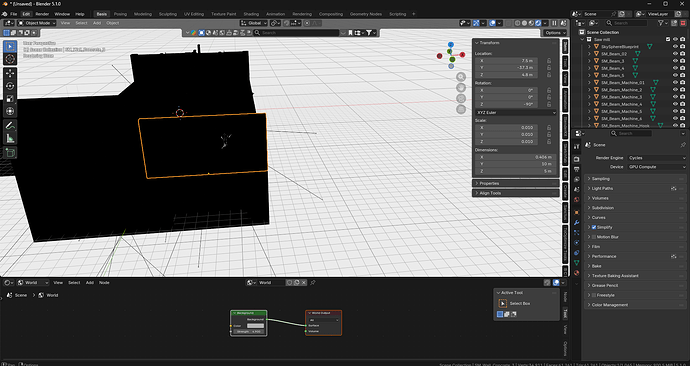Open the File menu

tap(14, 14)
